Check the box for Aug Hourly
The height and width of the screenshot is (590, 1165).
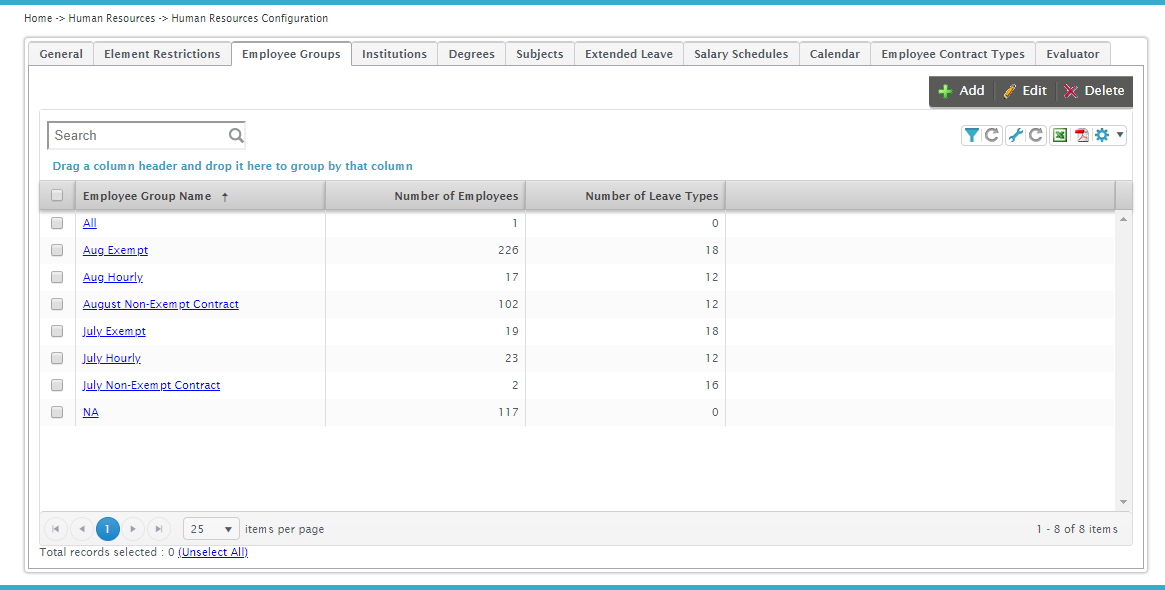pos(57,277)
